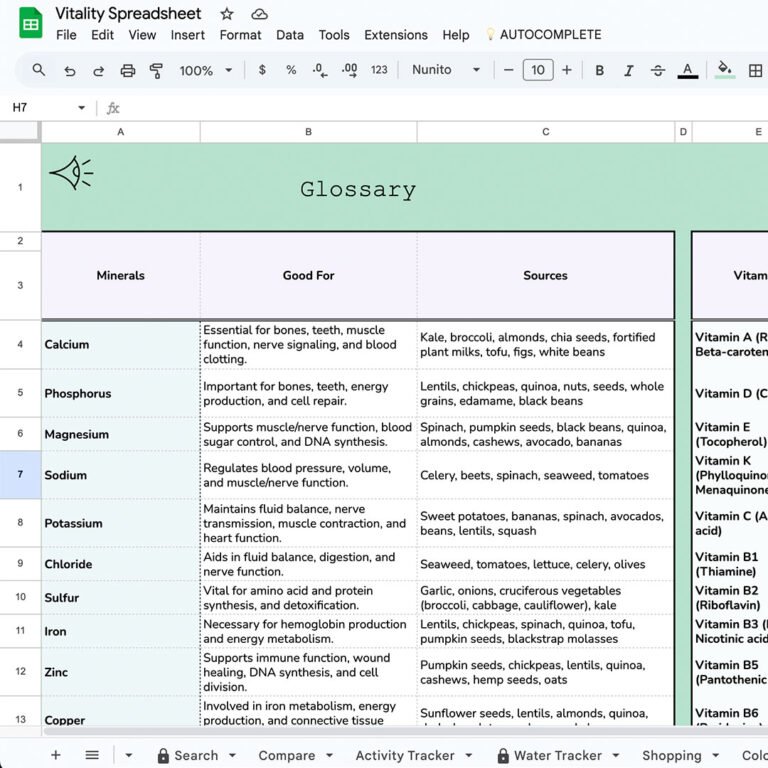Open the Help menu

pyautogui.click(x=456, y=35)
